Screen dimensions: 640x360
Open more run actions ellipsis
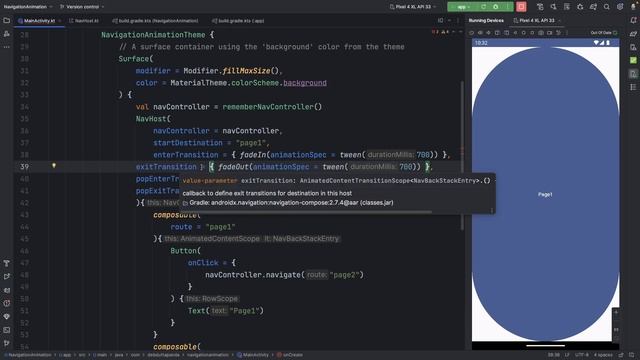[x=508, y=7]
